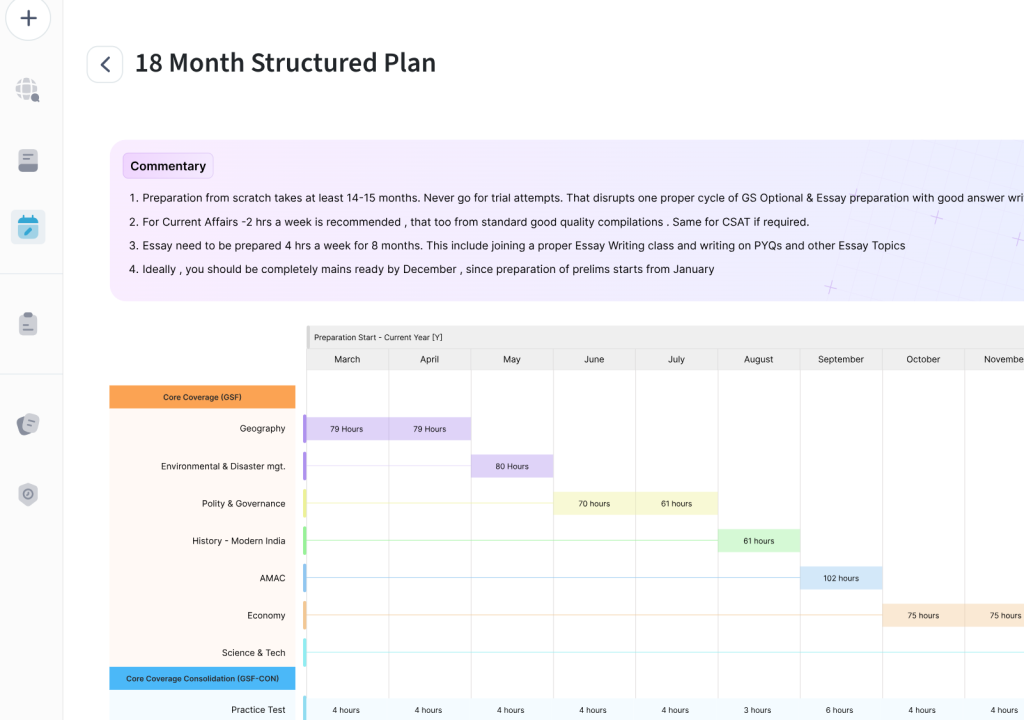Open the clipboard icon in sidebar
The image size is (1024, 720).
pos(28,324)
